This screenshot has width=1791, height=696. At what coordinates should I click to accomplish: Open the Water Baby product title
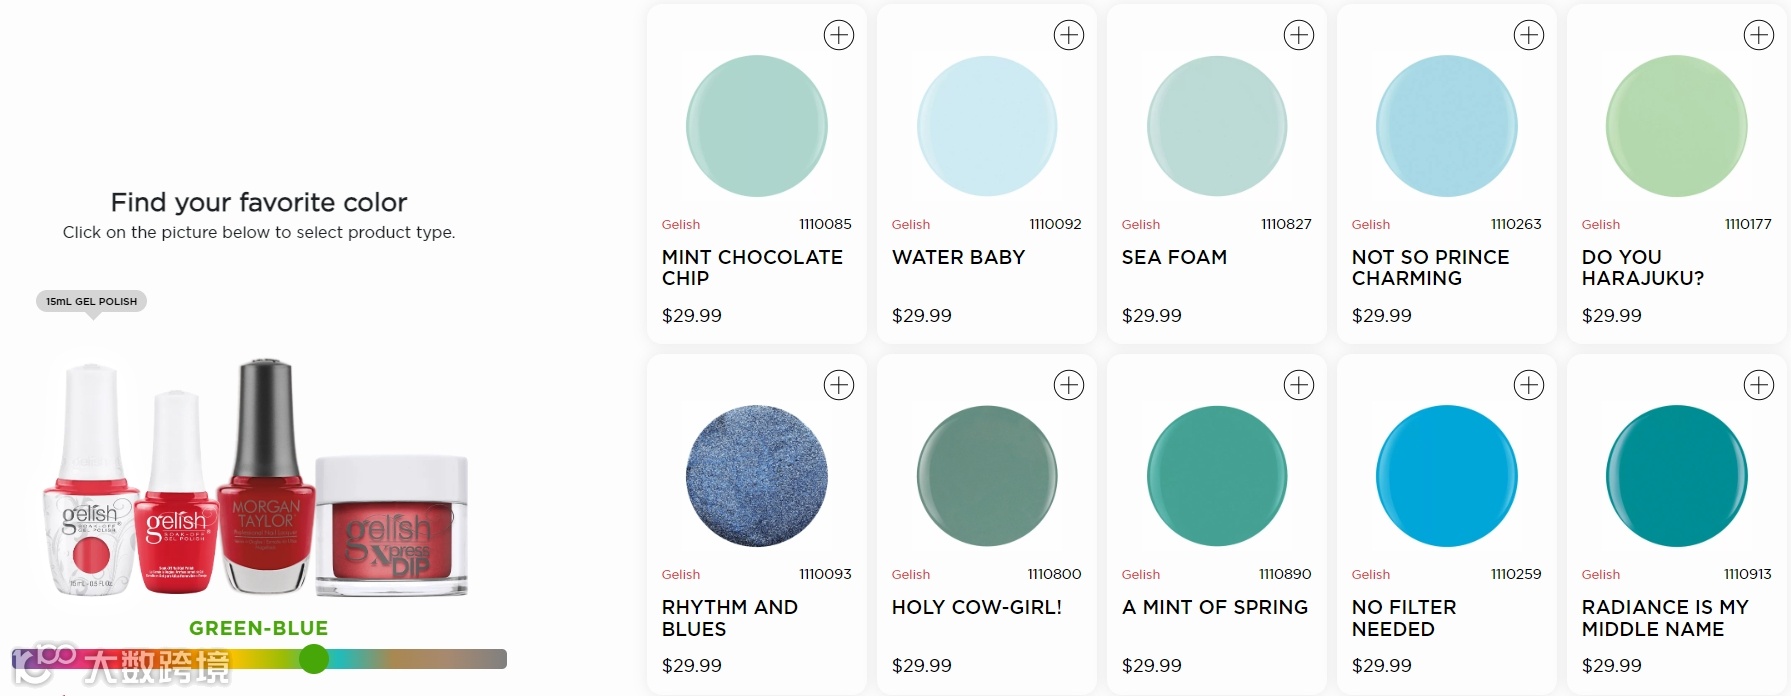tap(958, 257)
